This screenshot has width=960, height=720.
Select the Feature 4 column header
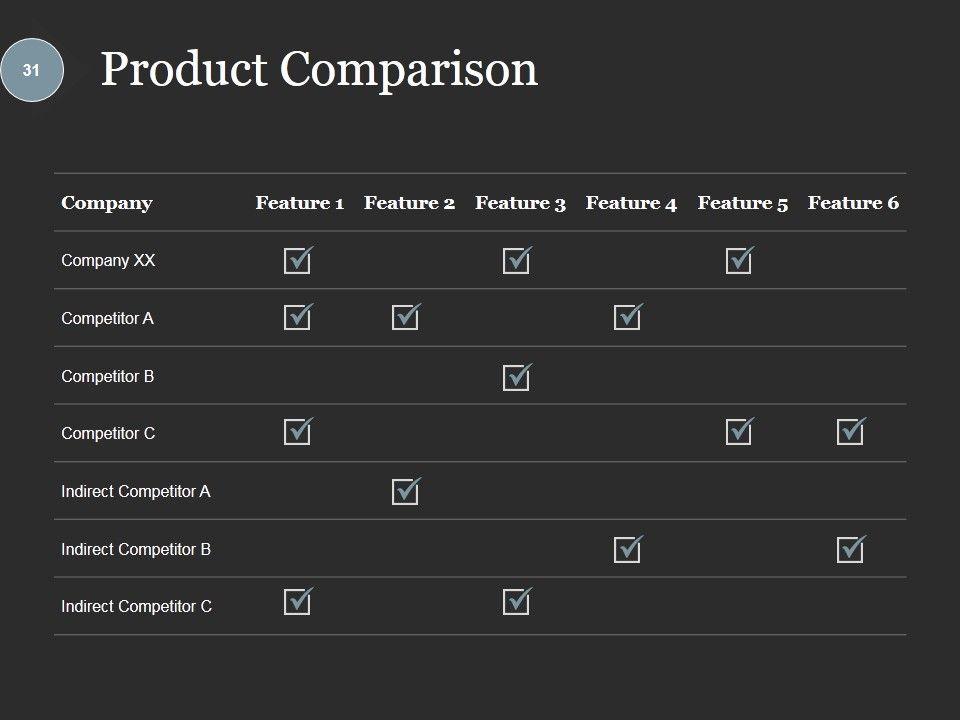tap(631, 203)
